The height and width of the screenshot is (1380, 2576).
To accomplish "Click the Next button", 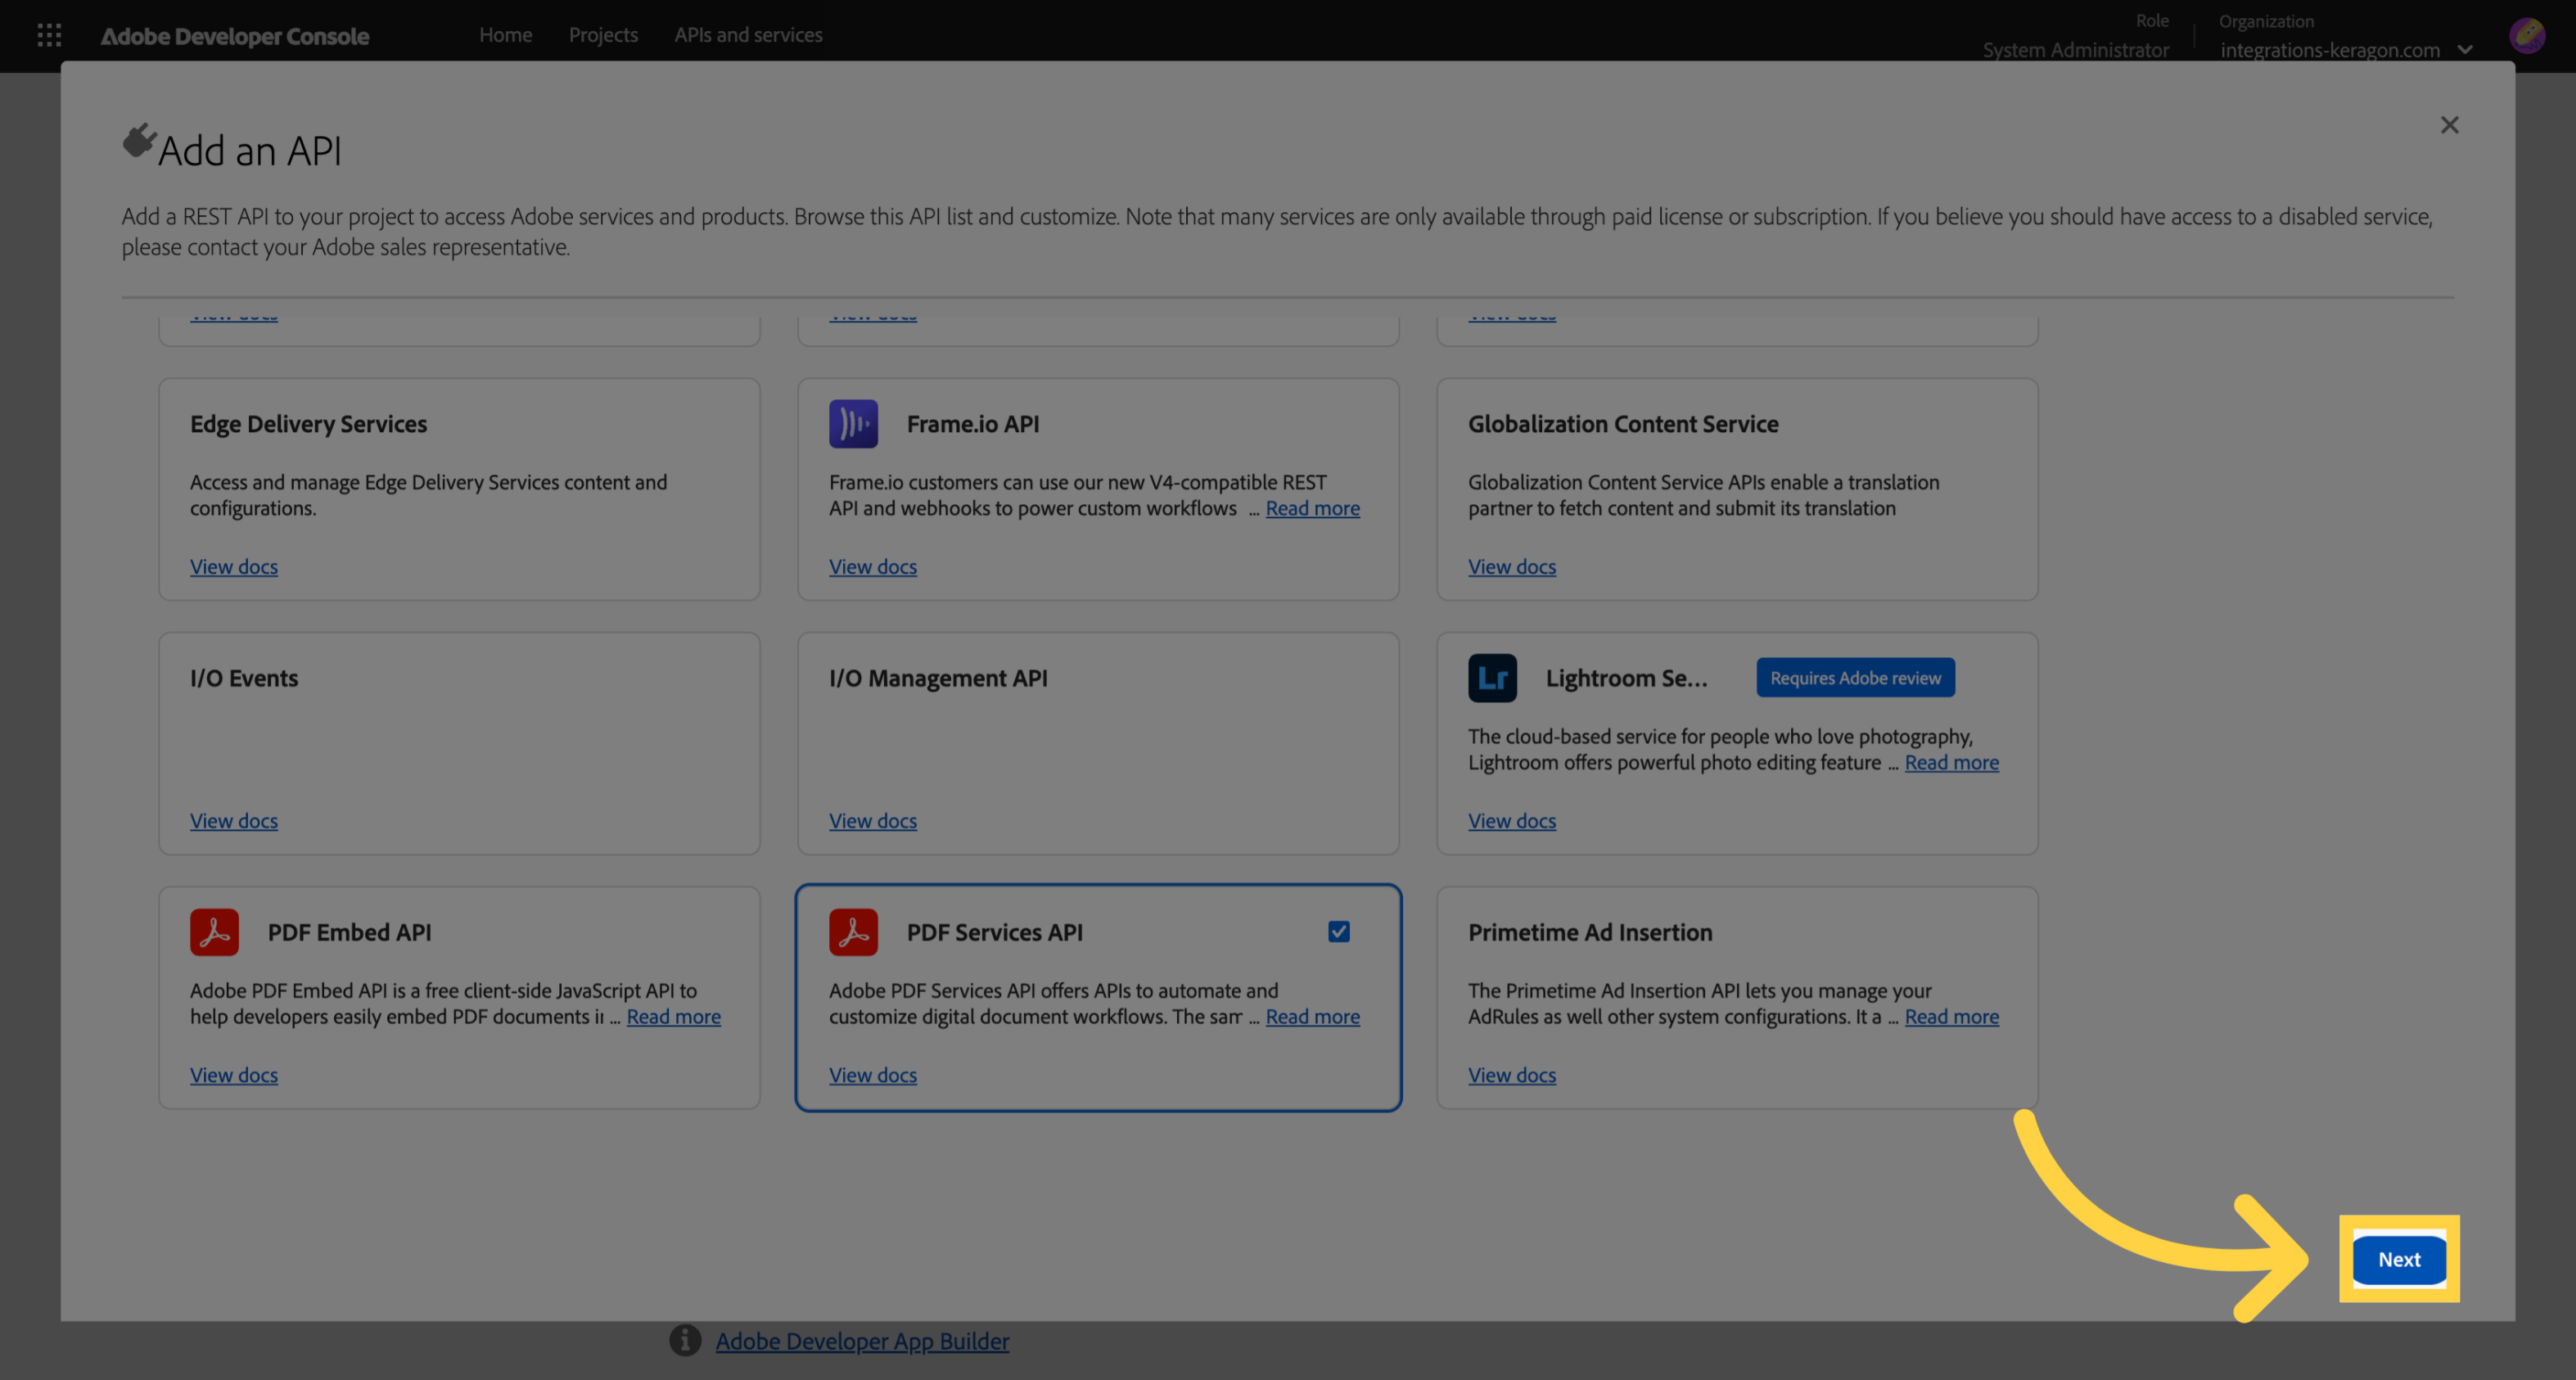I will click(2399, 1259).
